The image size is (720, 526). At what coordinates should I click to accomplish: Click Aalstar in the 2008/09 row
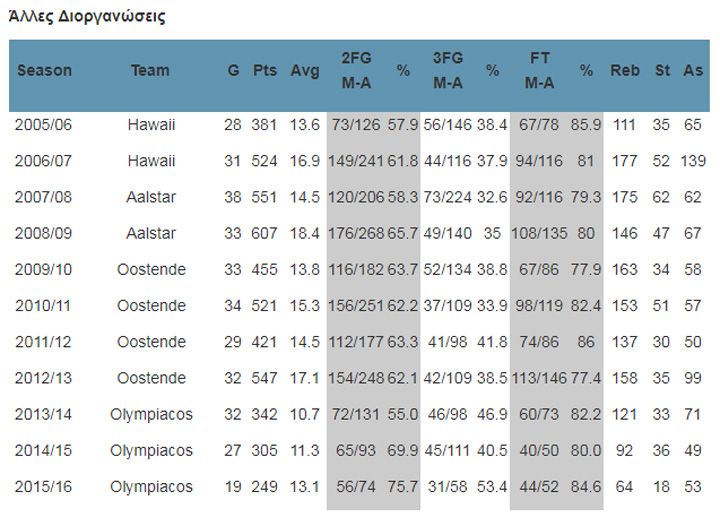click(151, 234)
